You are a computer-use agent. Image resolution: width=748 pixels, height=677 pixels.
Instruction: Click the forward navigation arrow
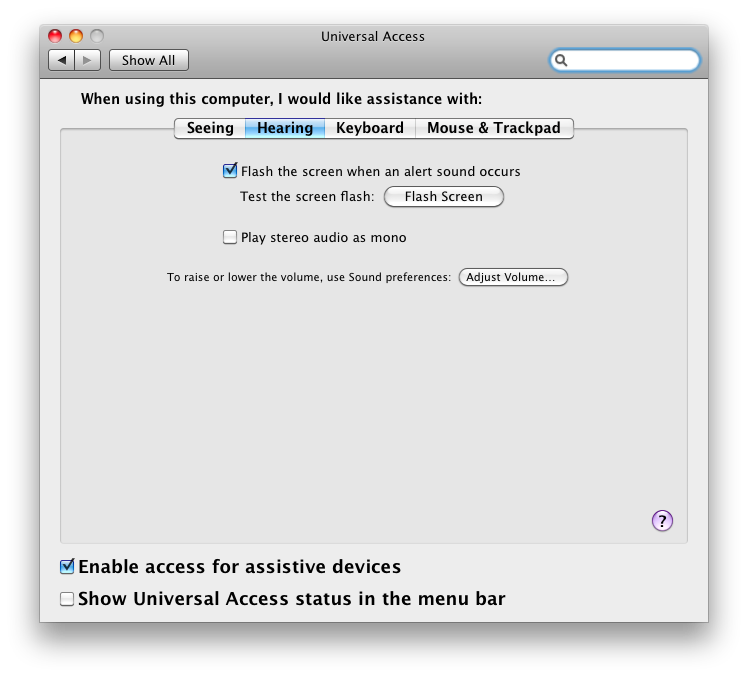[x=87, y=60]
